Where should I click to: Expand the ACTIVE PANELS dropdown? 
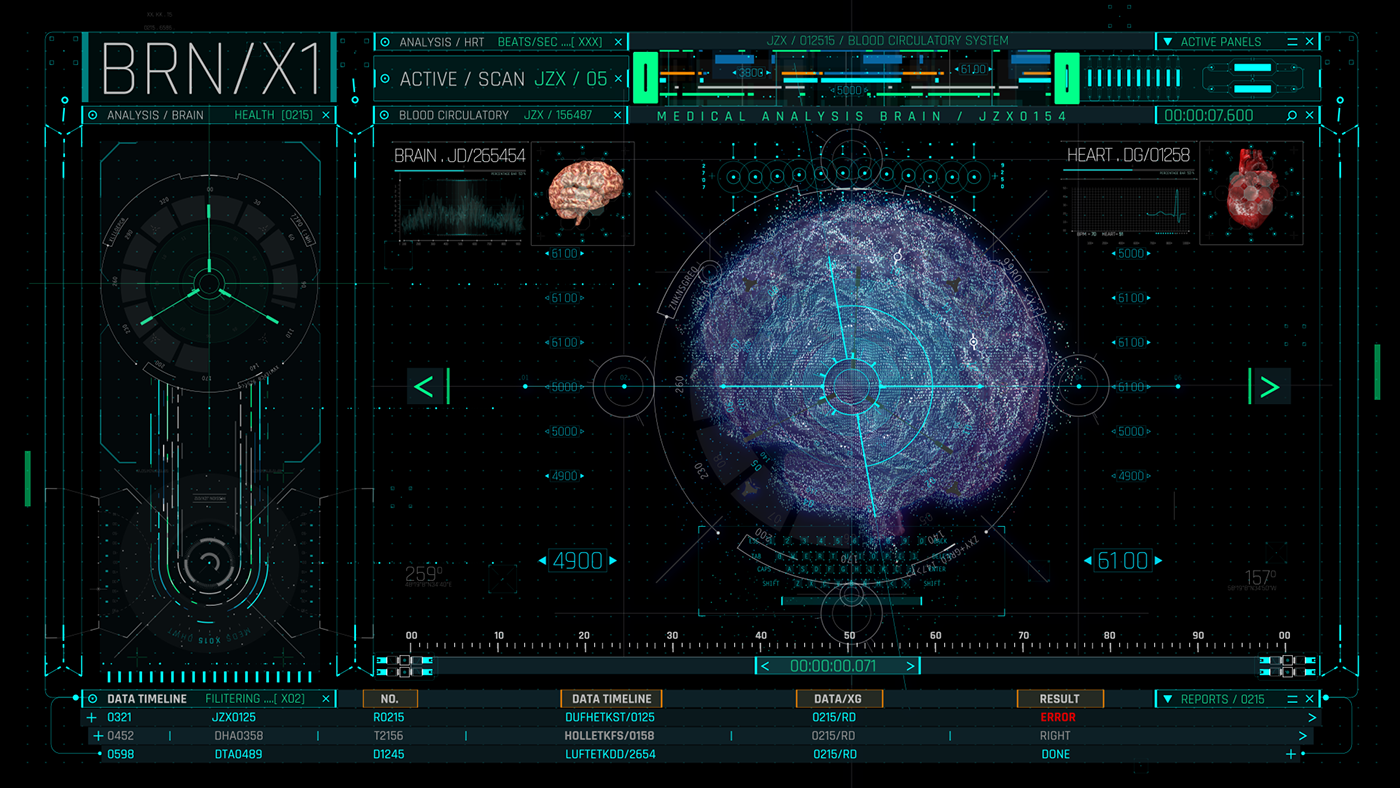[1167, 42]
